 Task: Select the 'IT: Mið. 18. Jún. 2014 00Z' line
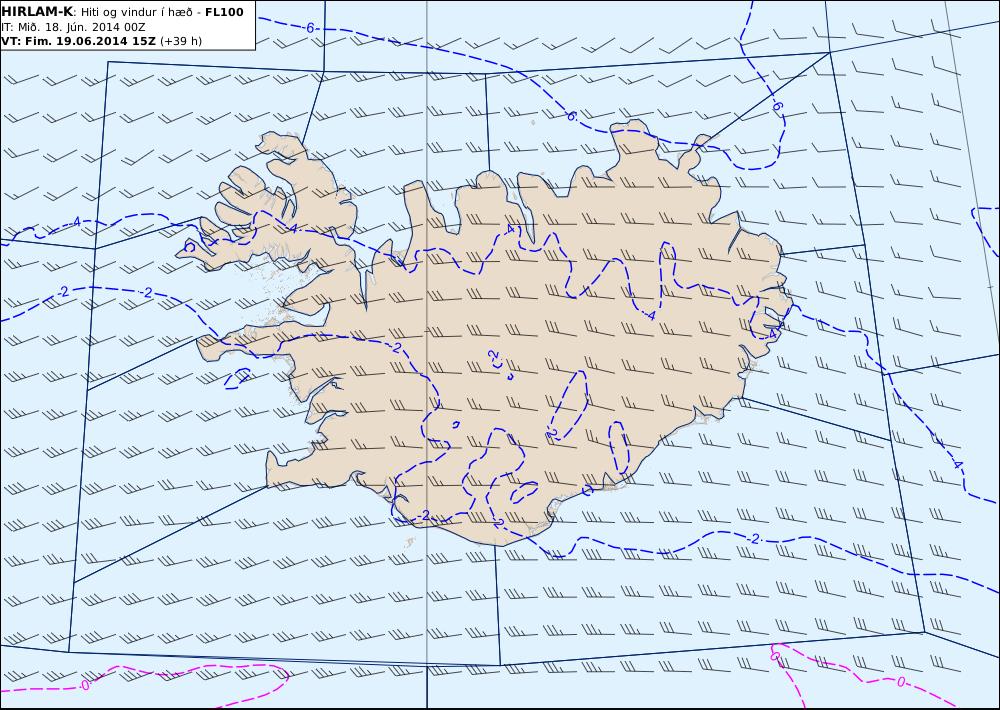[x=73, y=27]
